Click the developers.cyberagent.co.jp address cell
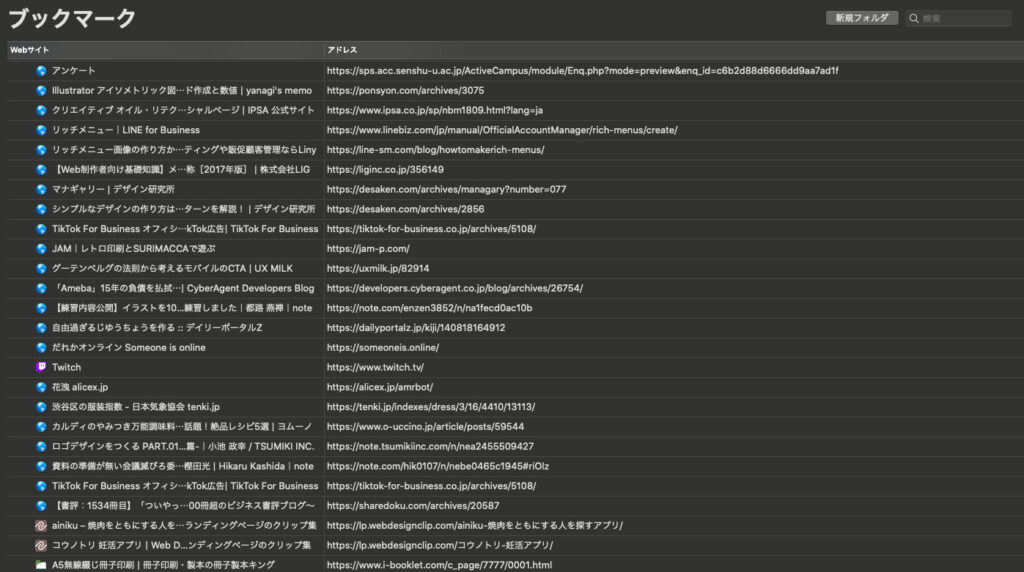 455,288
